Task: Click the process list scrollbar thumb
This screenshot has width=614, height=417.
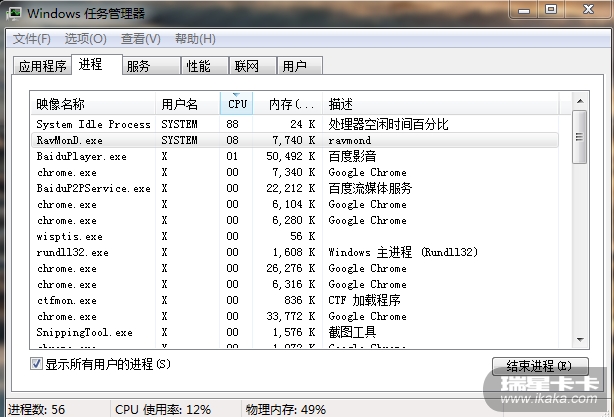Action: pyautogui.click(x=580, y=137)
